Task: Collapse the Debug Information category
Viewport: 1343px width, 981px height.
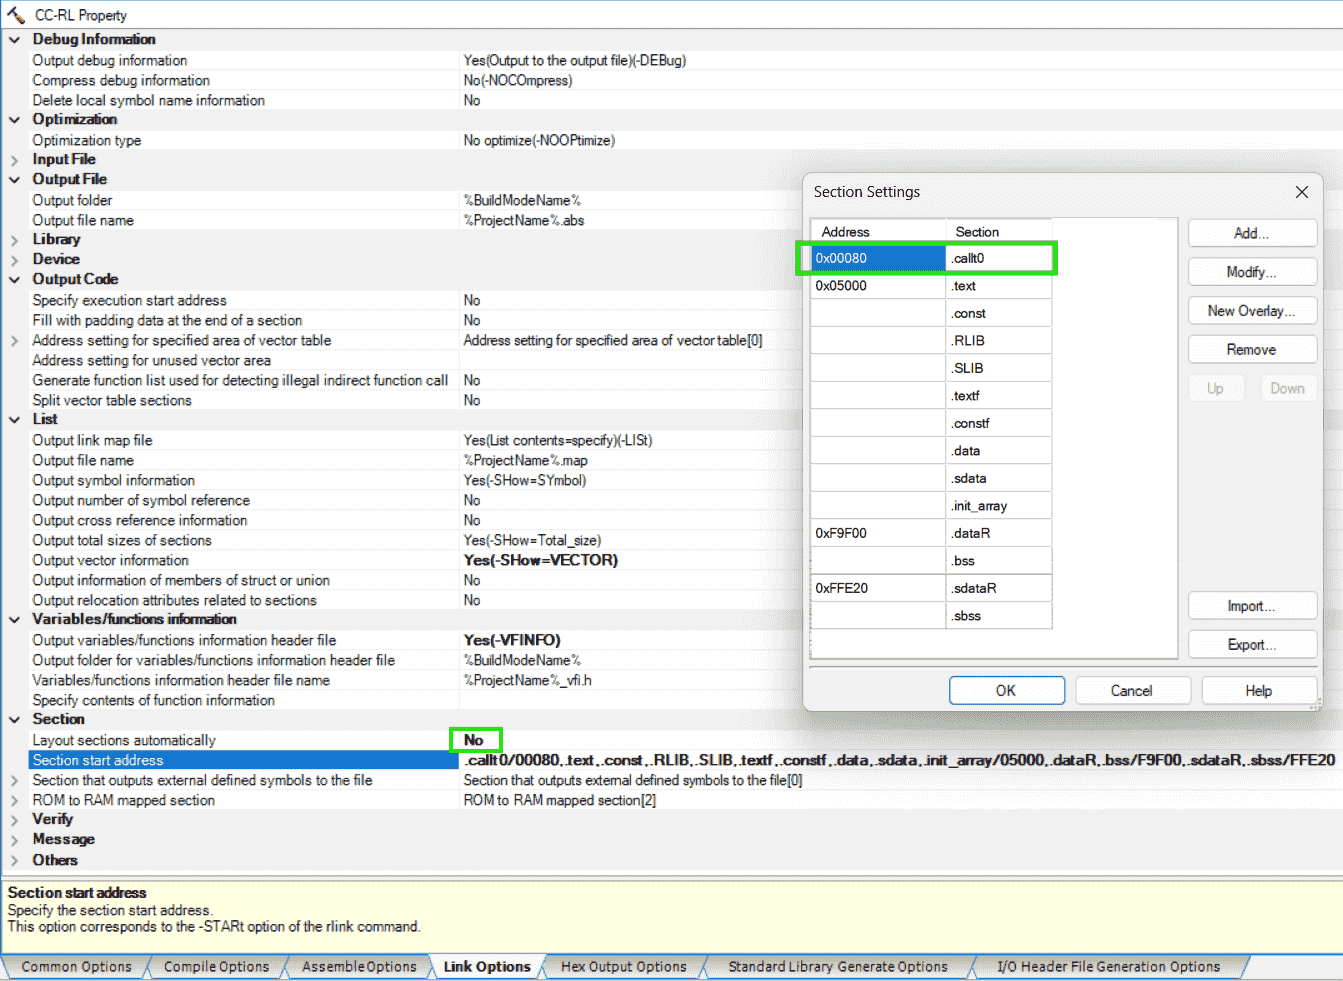Action: (15, 40)
